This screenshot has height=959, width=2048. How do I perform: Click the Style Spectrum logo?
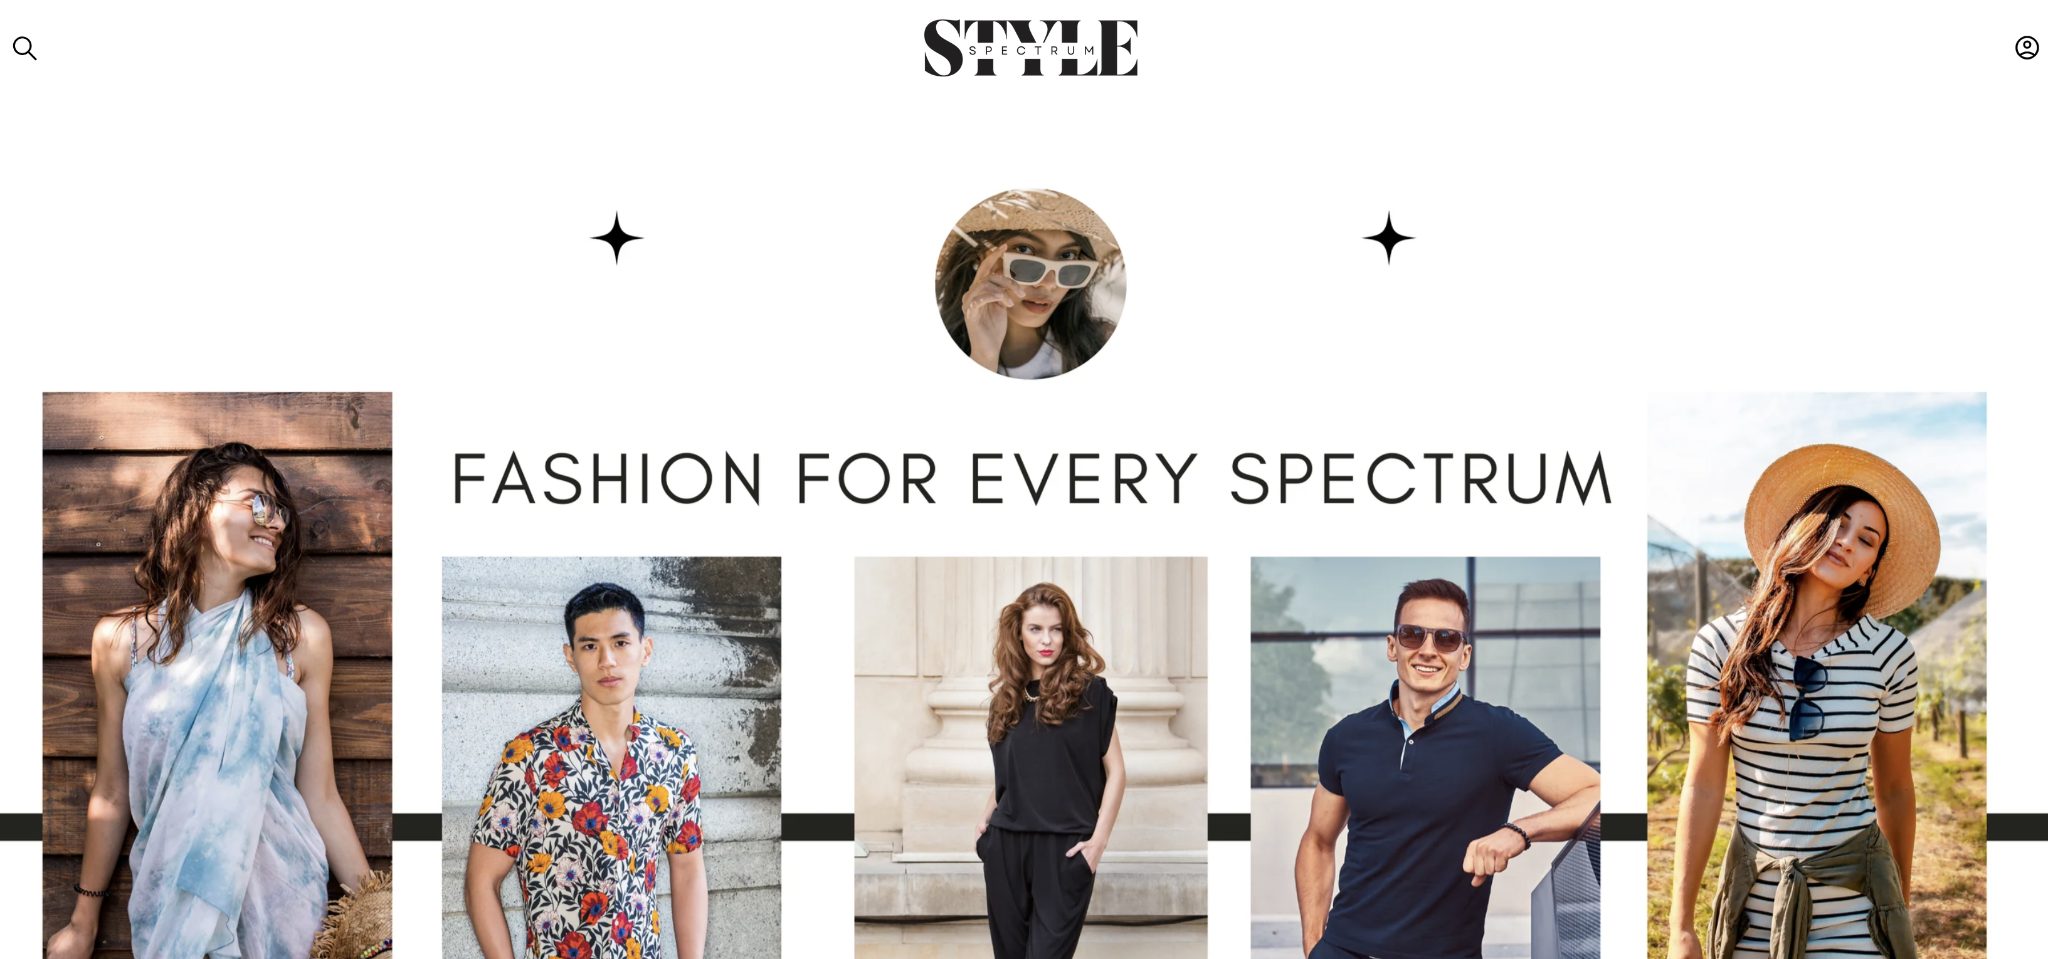click(1031, 48)
